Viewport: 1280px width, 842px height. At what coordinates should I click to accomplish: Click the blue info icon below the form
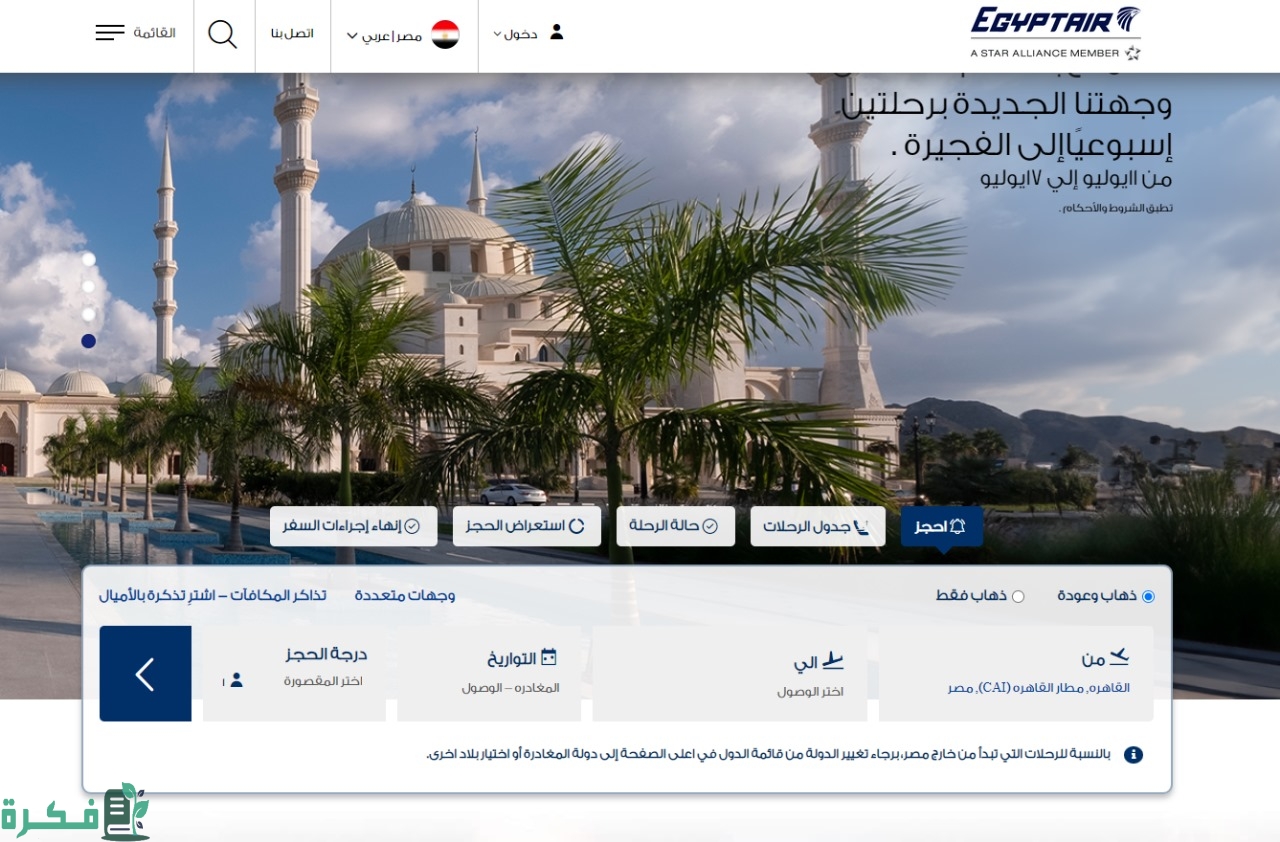point(1133,754)
